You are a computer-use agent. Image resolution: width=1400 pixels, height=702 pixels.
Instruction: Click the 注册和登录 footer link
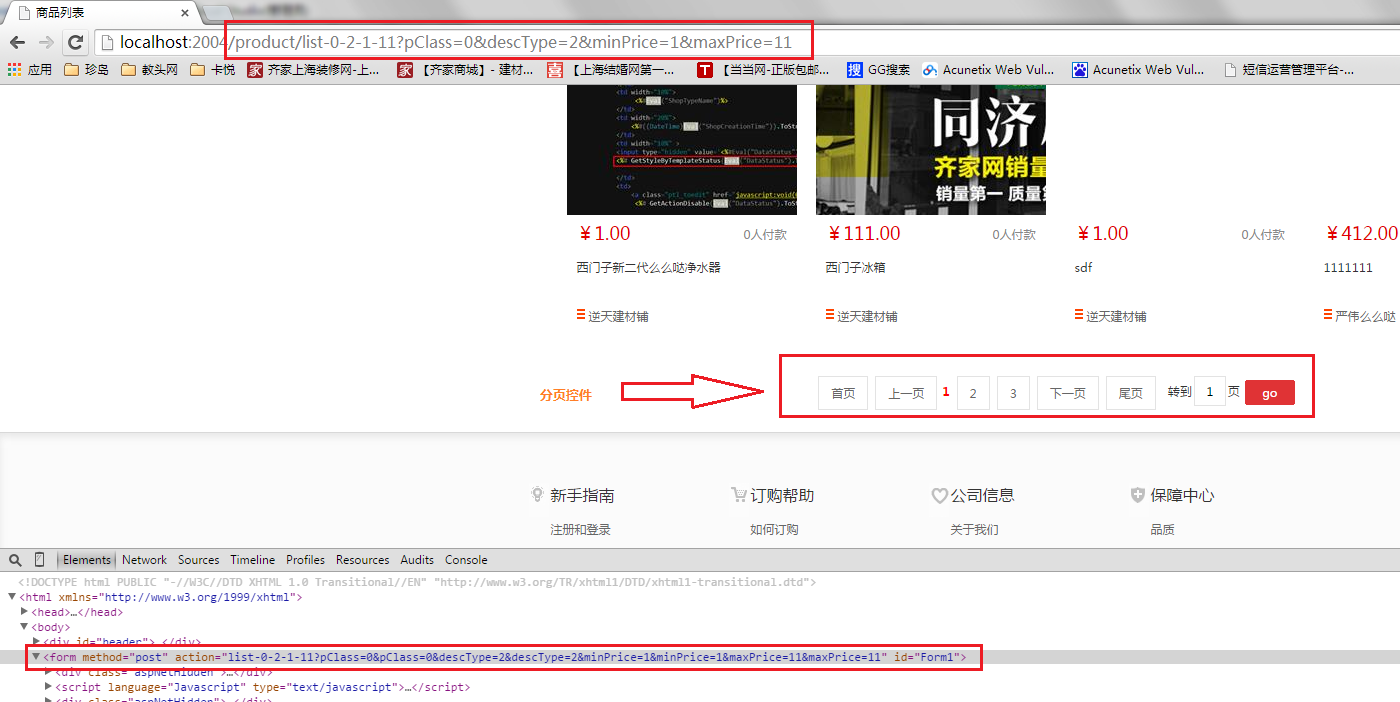point(580,529)
